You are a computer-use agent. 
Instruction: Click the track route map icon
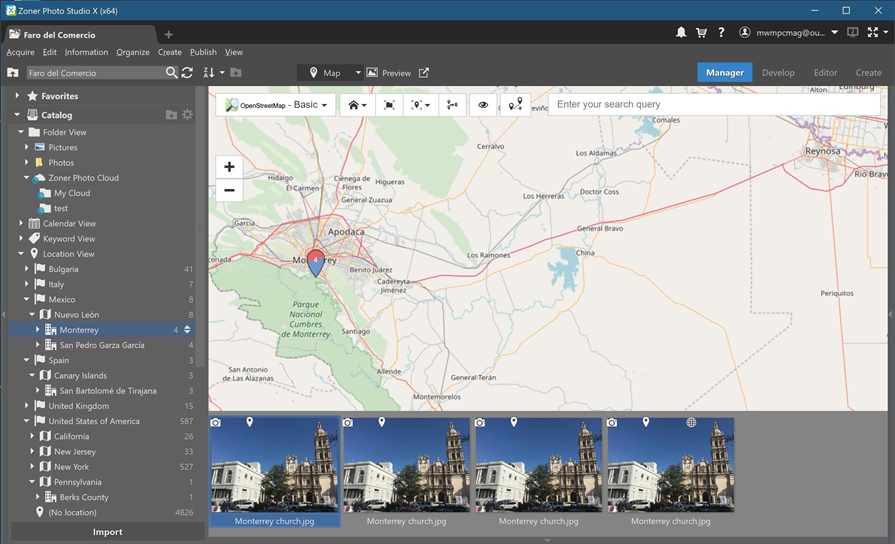[x=452, y=105]
